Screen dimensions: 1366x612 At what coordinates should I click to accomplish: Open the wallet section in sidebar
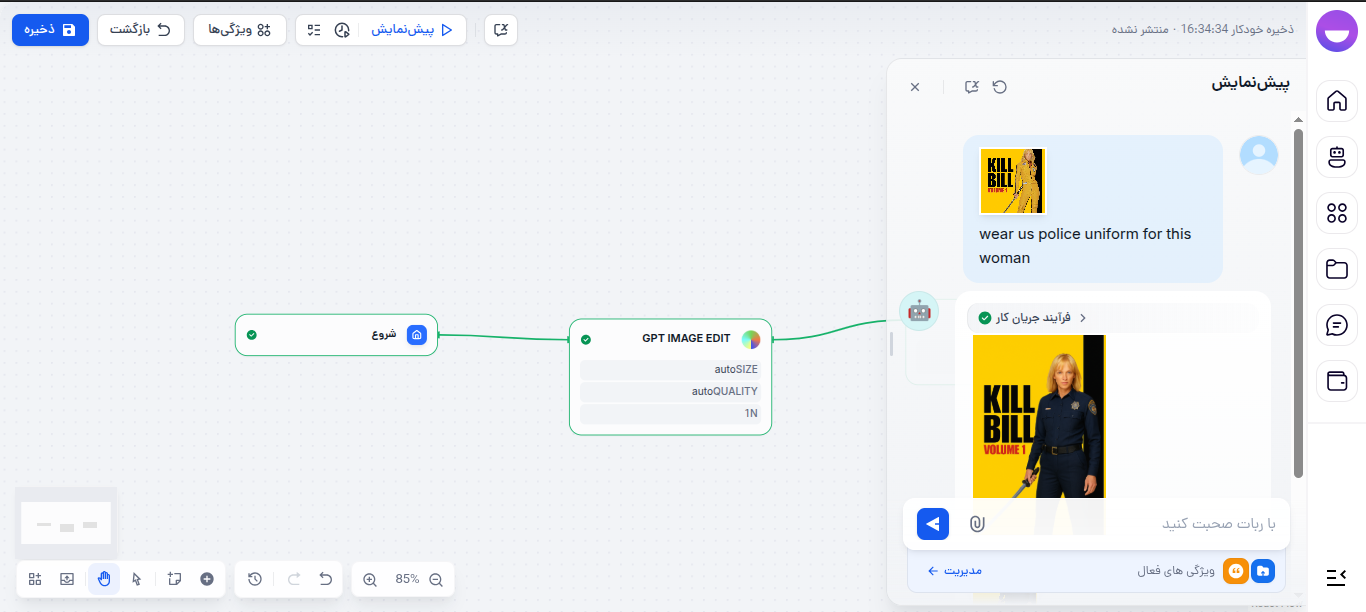point(1337,381)
